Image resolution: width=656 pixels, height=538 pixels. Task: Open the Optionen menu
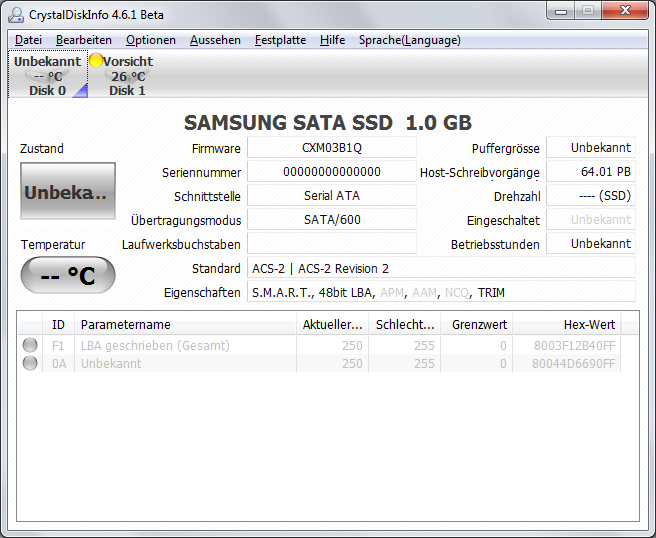point(151,40)
